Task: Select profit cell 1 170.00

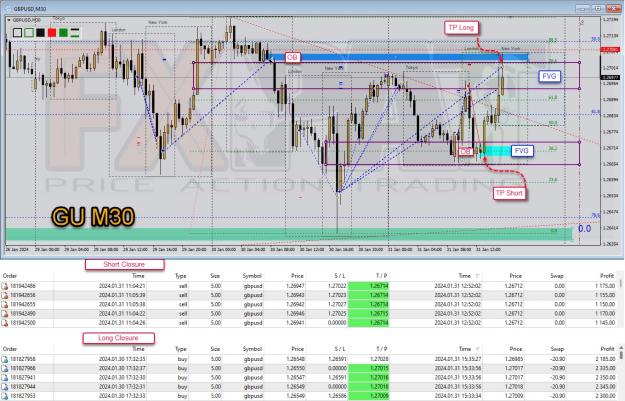Action: coord(605,313)
